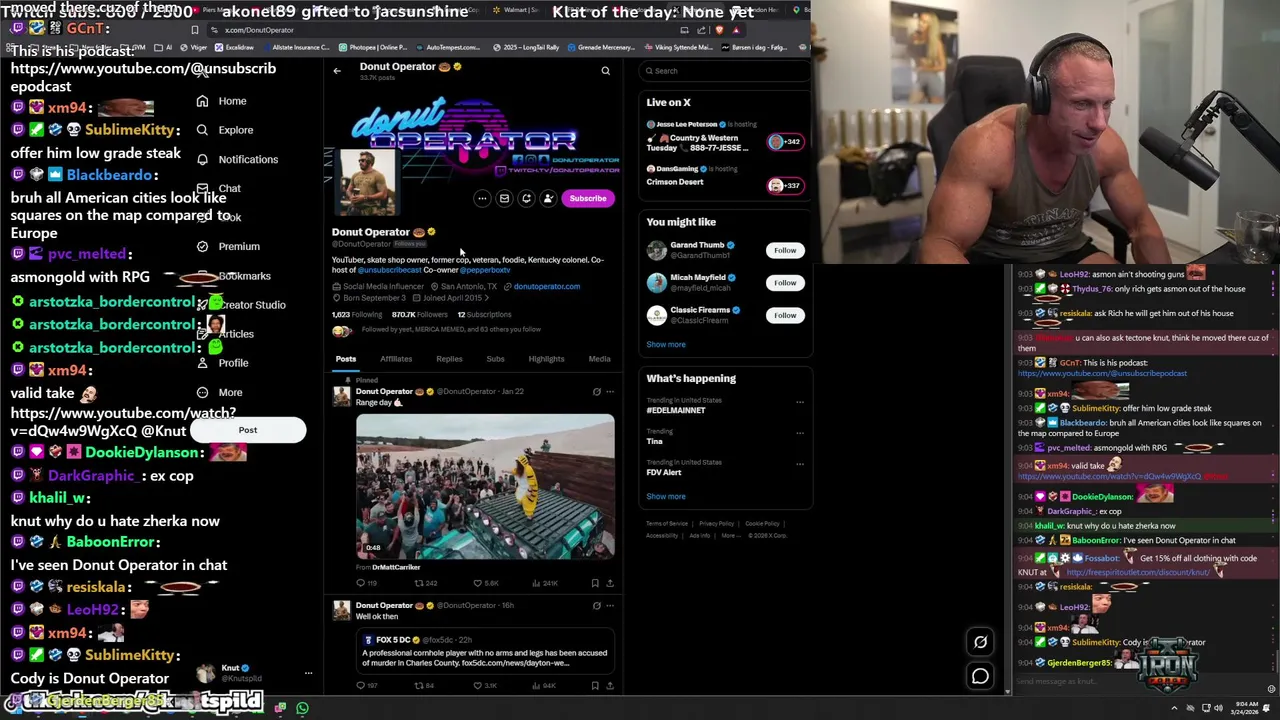The image size is (1280, 720).
Task: Share the Range day post
Action: [x=610, y=583]
